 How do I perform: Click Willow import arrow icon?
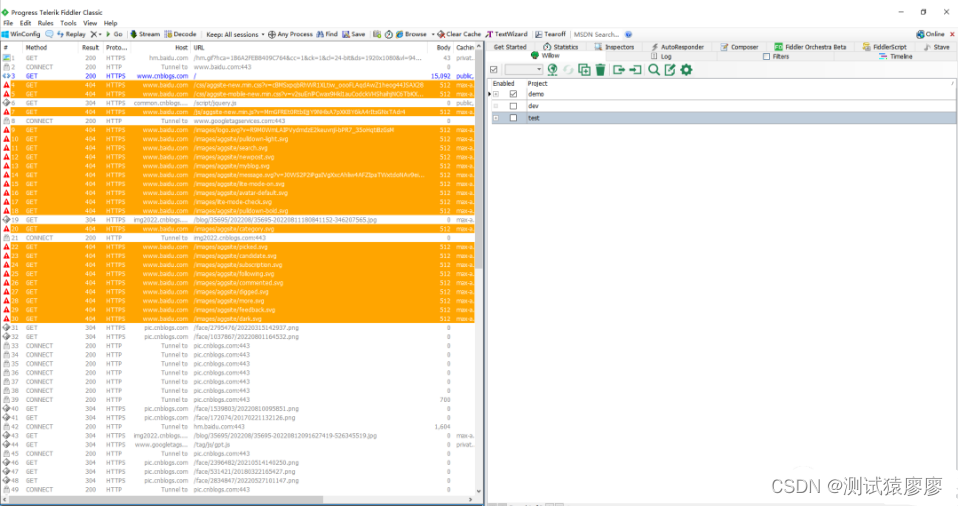pyautogui.click(x=635, y=70)
